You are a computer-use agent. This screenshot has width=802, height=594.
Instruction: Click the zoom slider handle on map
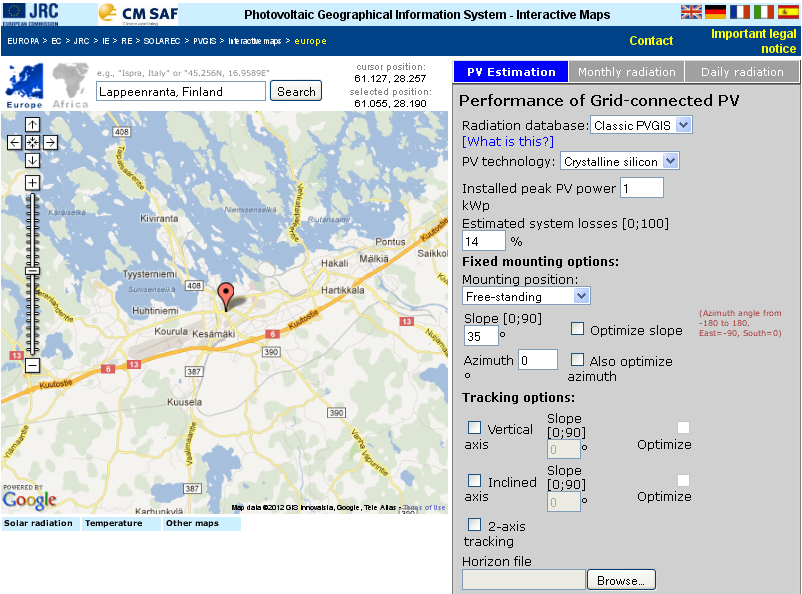[x=32, y=271]
